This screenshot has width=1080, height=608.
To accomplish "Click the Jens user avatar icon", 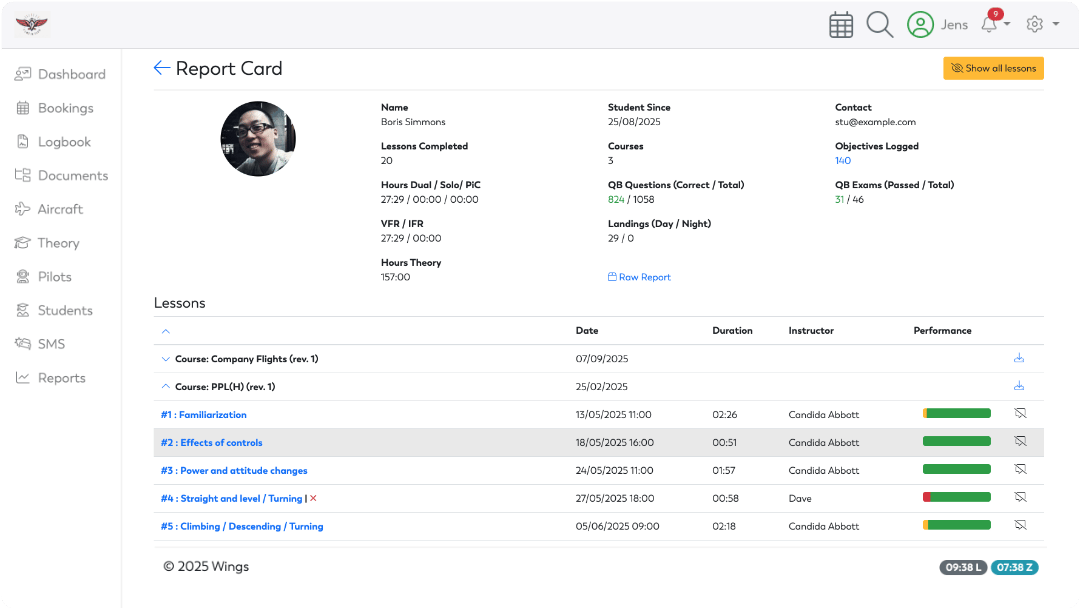I will (920, 25).
